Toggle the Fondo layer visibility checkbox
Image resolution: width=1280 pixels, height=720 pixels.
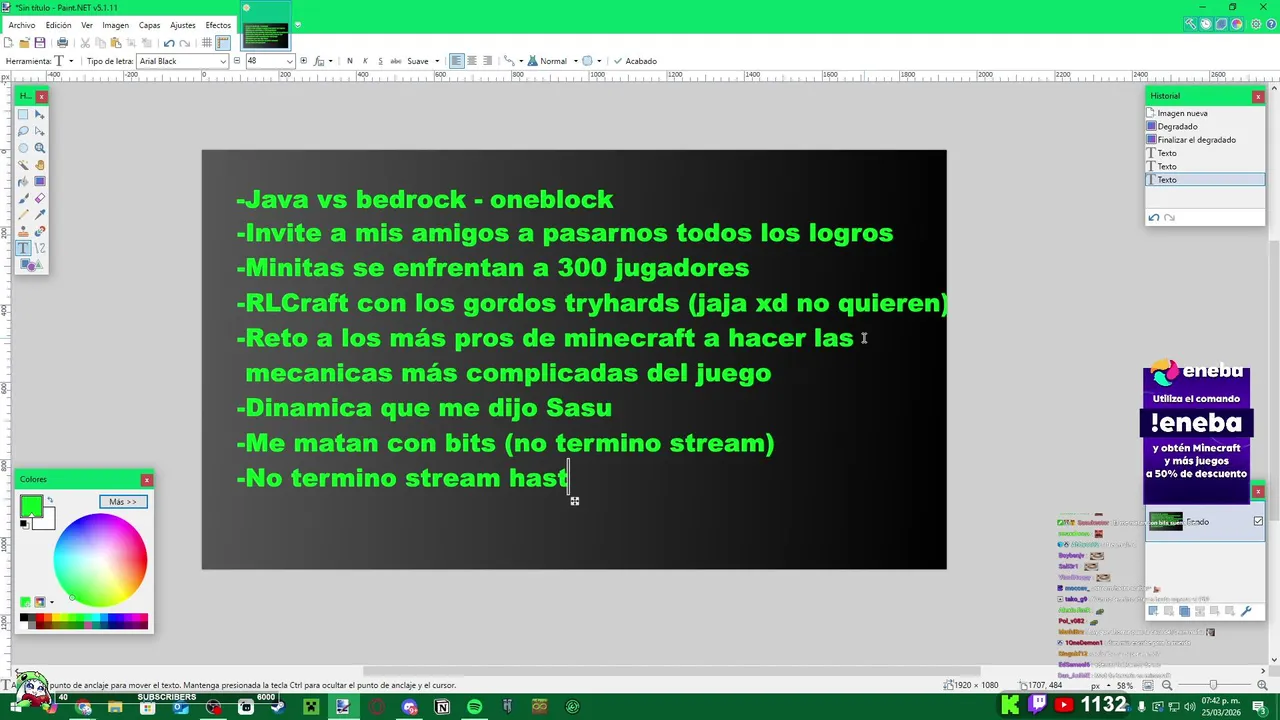[x=1258, y=521]
